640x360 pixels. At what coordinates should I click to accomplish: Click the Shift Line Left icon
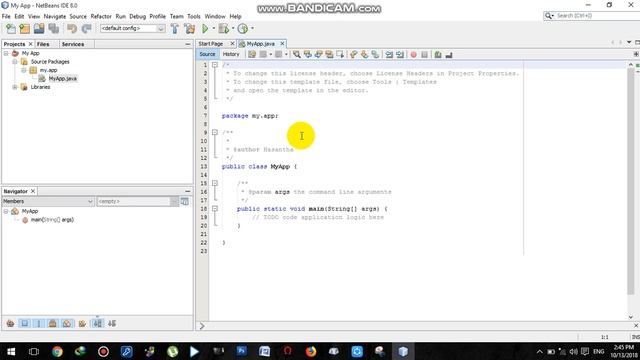point(389,54)
